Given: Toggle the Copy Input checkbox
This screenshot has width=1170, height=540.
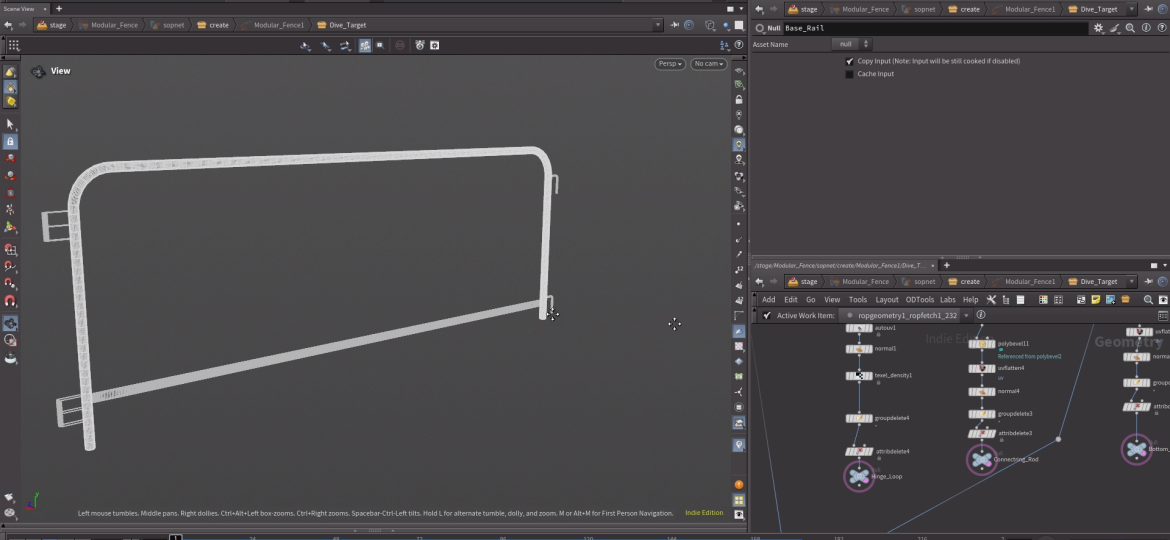Looking at the screenshot, I should [x=850, y=61].
